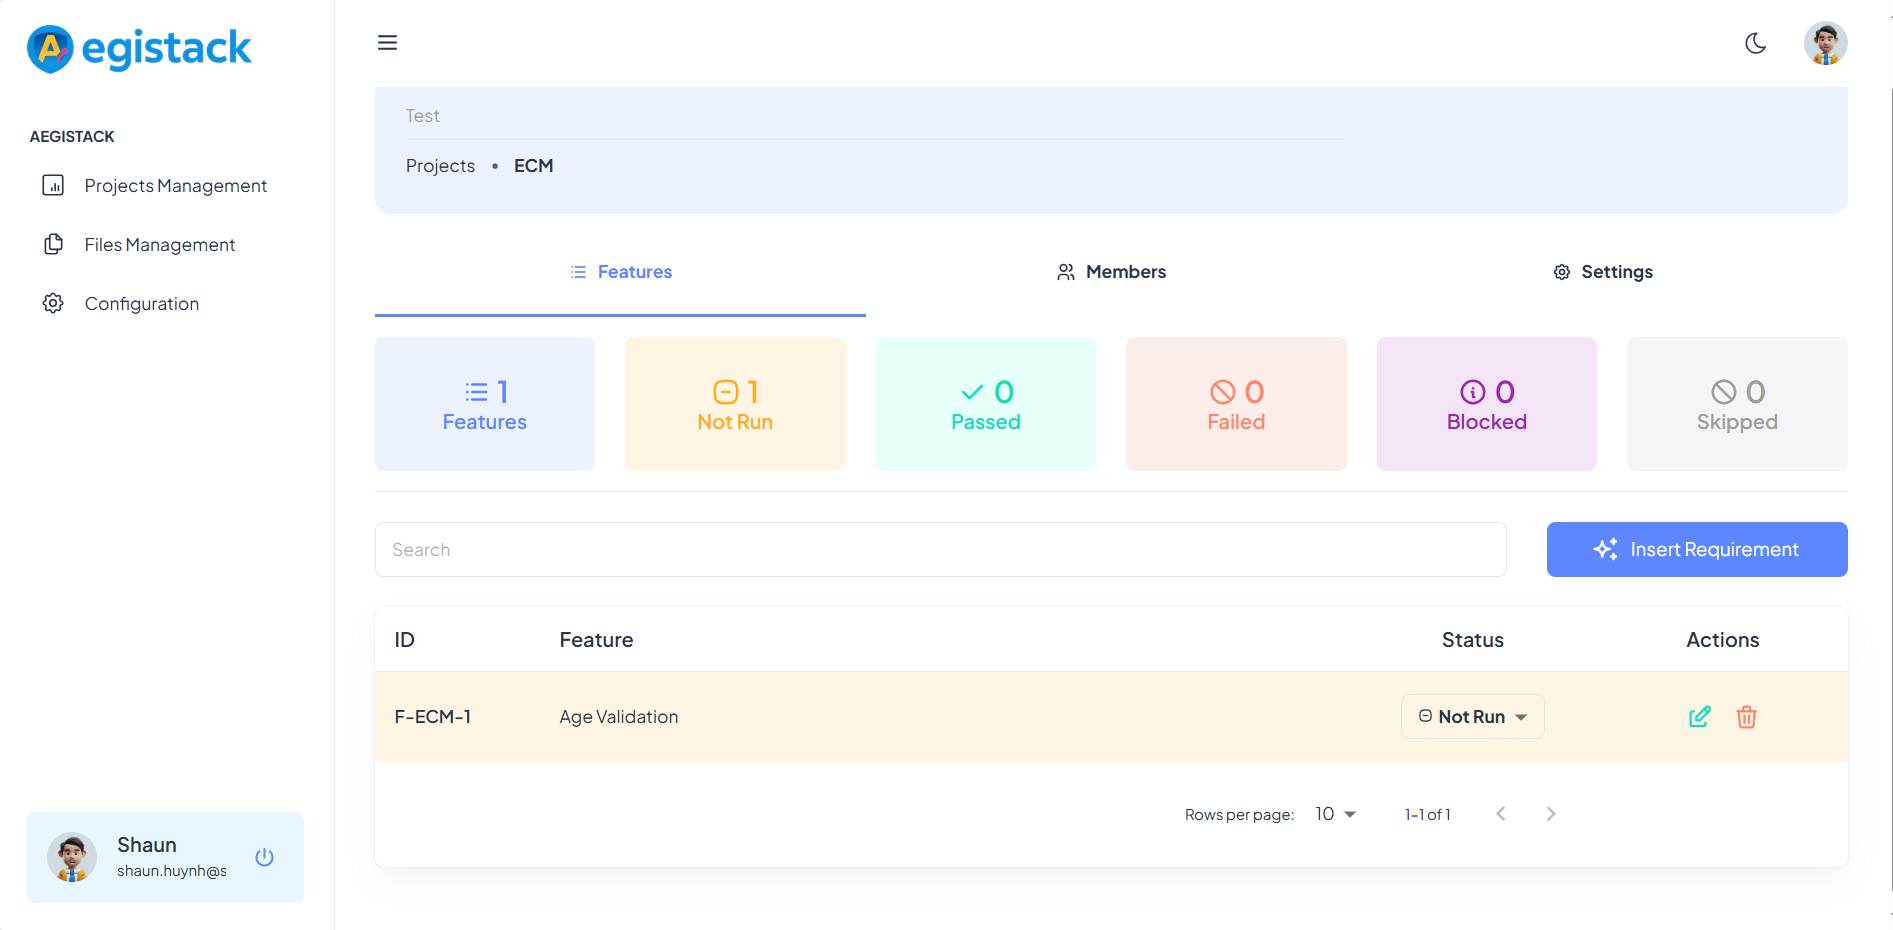Image resolution: width=1893 pixels, height=930 pixels.
Task: Select the Passed summary card
Action: (x=985, y=404)
